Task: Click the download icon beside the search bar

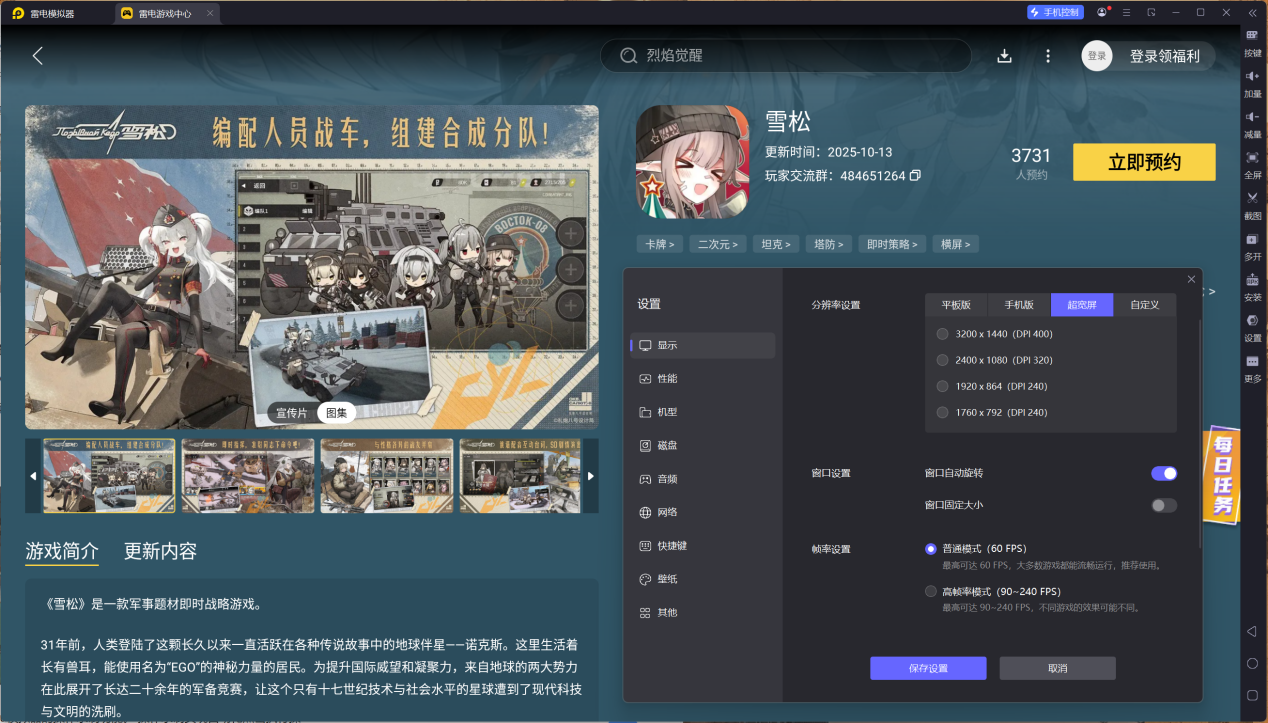Action: 1004,56
